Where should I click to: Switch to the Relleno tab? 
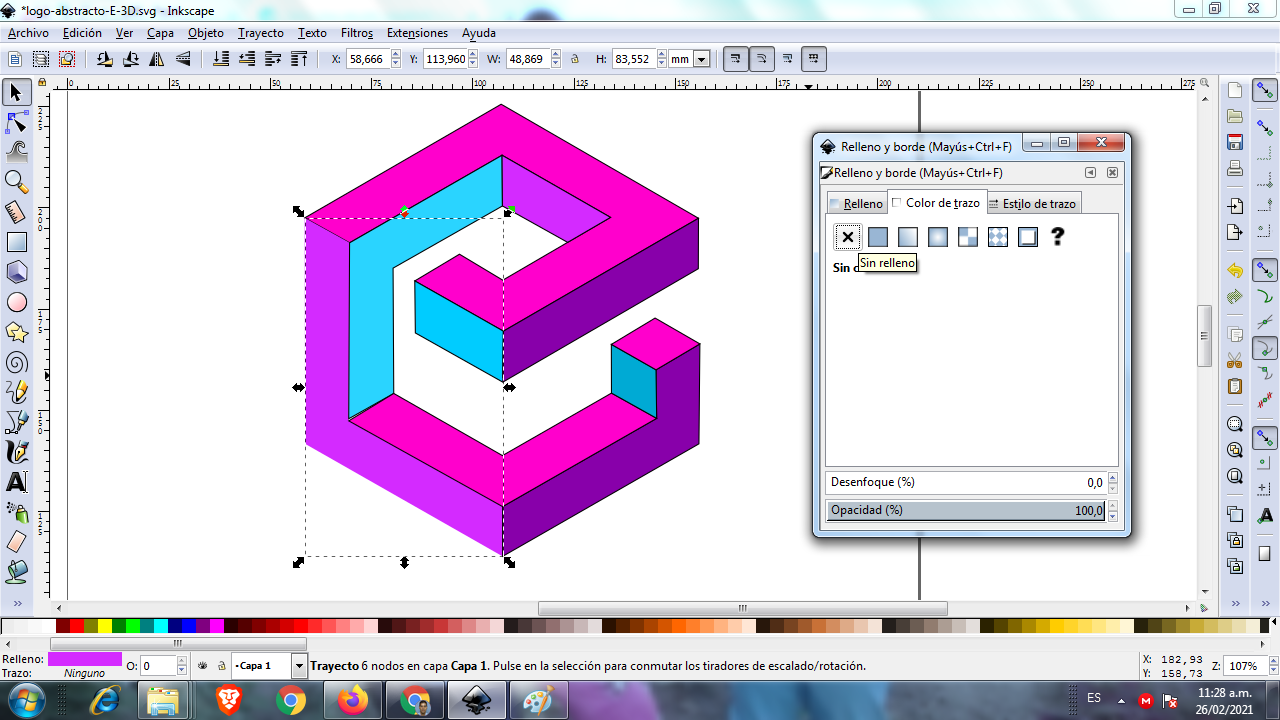click(856, 203)
